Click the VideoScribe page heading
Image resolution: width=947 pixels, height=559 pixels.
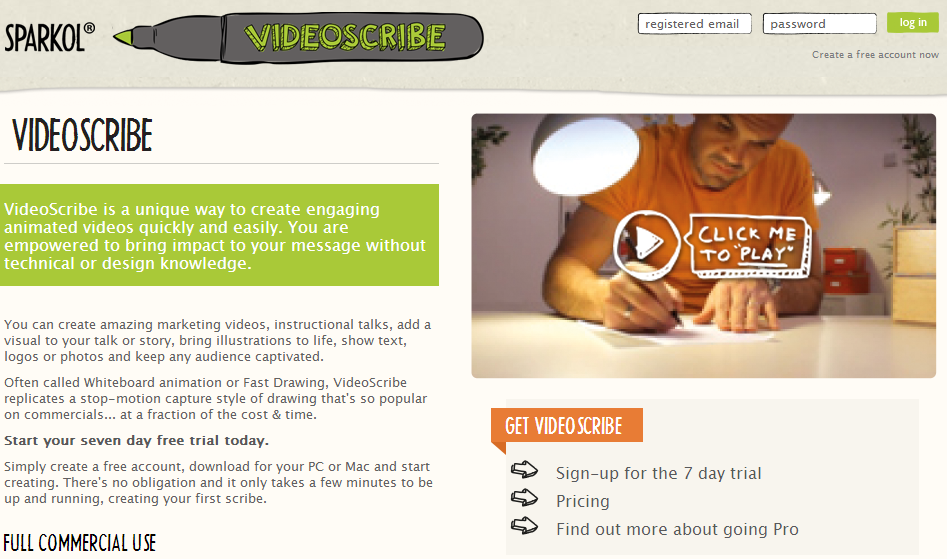point(82,135)
